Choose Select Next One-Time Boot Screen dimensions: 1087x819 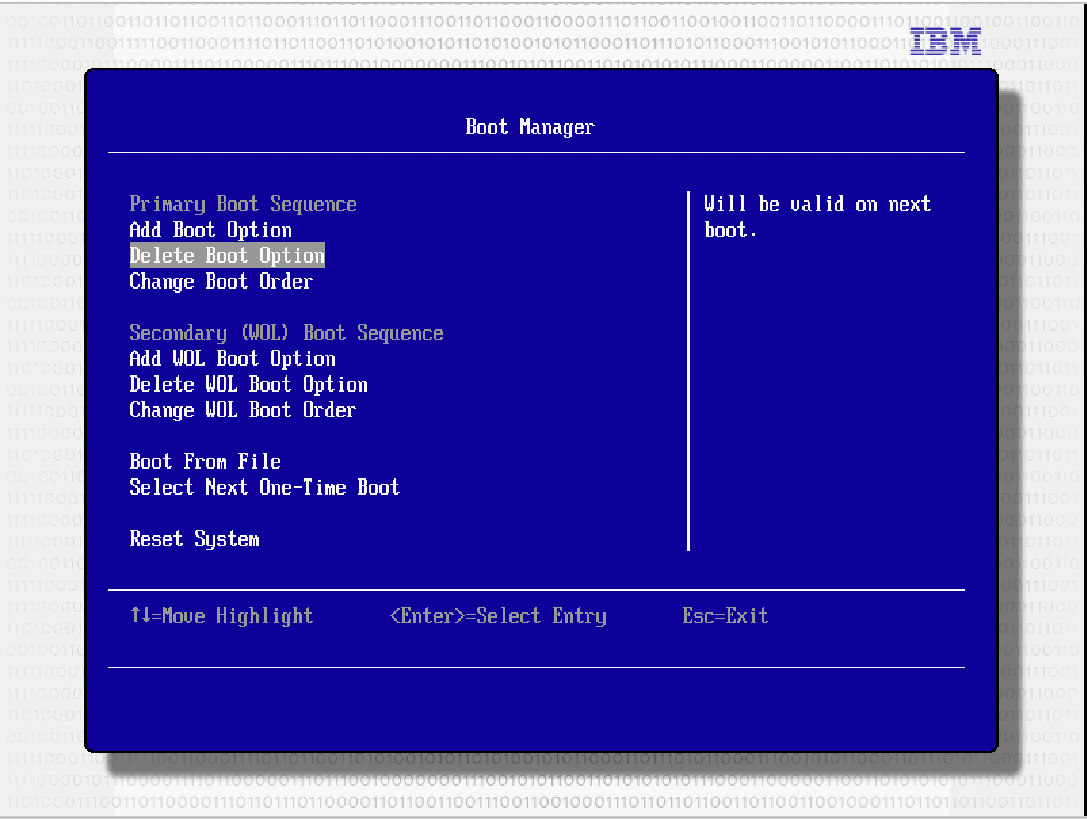[x=264, y=487]
